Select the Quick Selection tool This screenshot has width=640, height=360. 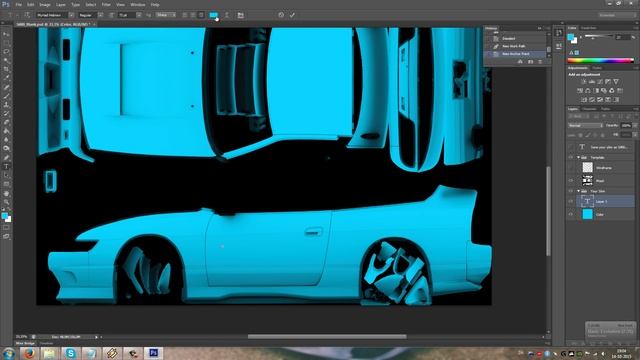(6, 61)
